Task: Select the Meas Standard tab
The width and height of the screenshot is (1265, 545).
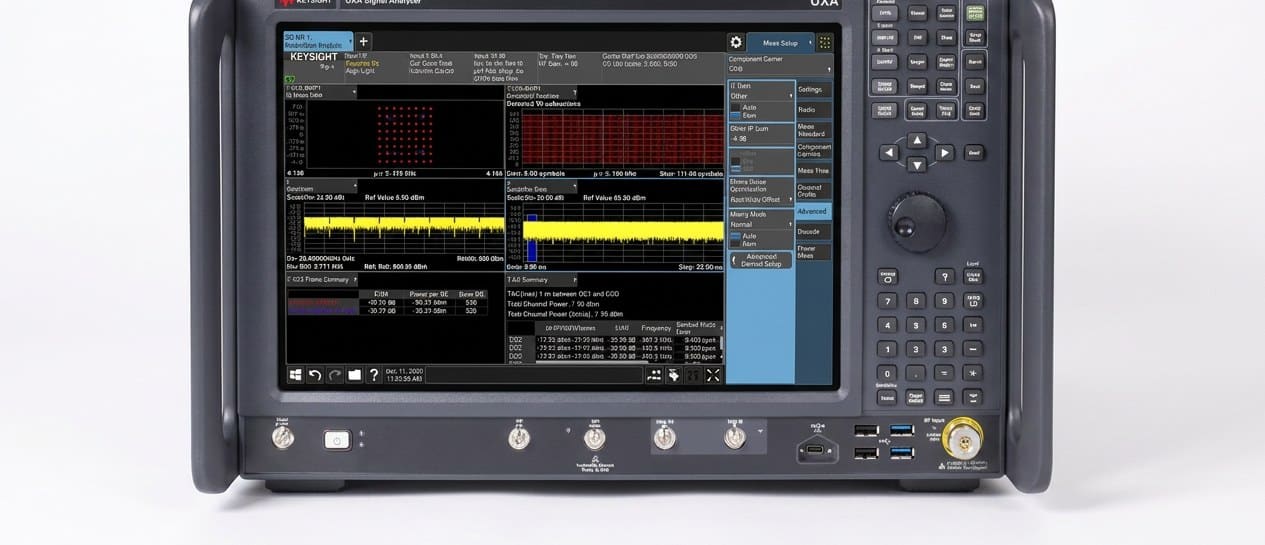Action: tap(813, 131)
